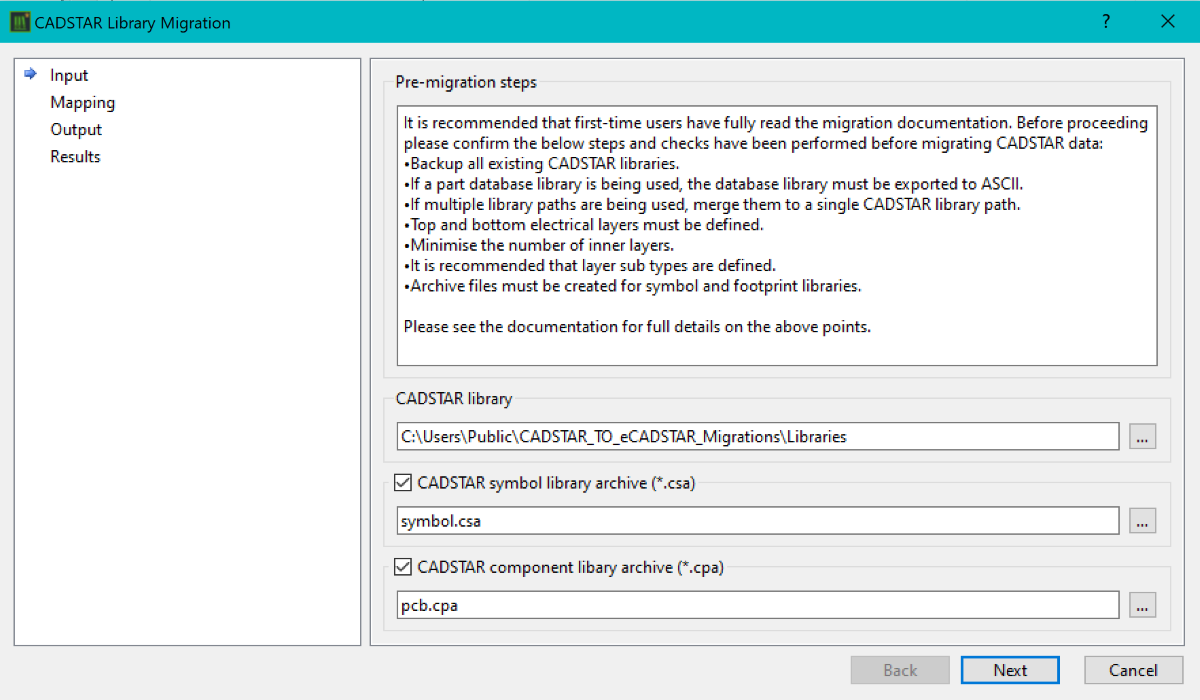Click the disabled Back button
Viewport: 1200px width, 700px height.
(900, 670)
